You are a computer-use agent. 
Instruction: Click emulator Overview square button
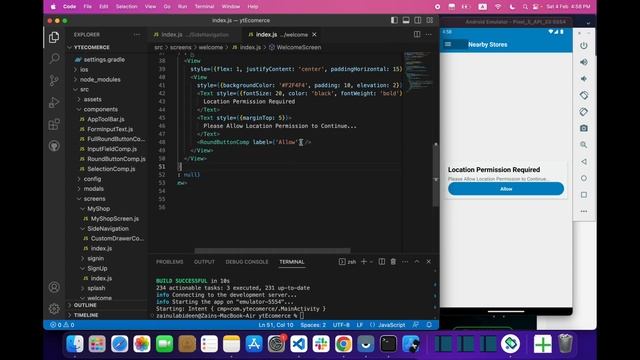(x=584, y=195)
